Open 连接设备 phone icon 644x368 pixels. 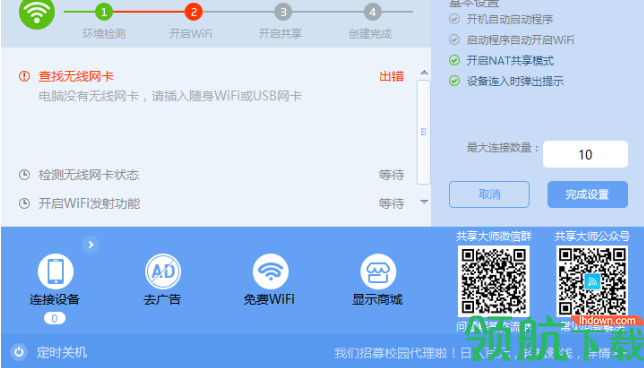(55, 271)
